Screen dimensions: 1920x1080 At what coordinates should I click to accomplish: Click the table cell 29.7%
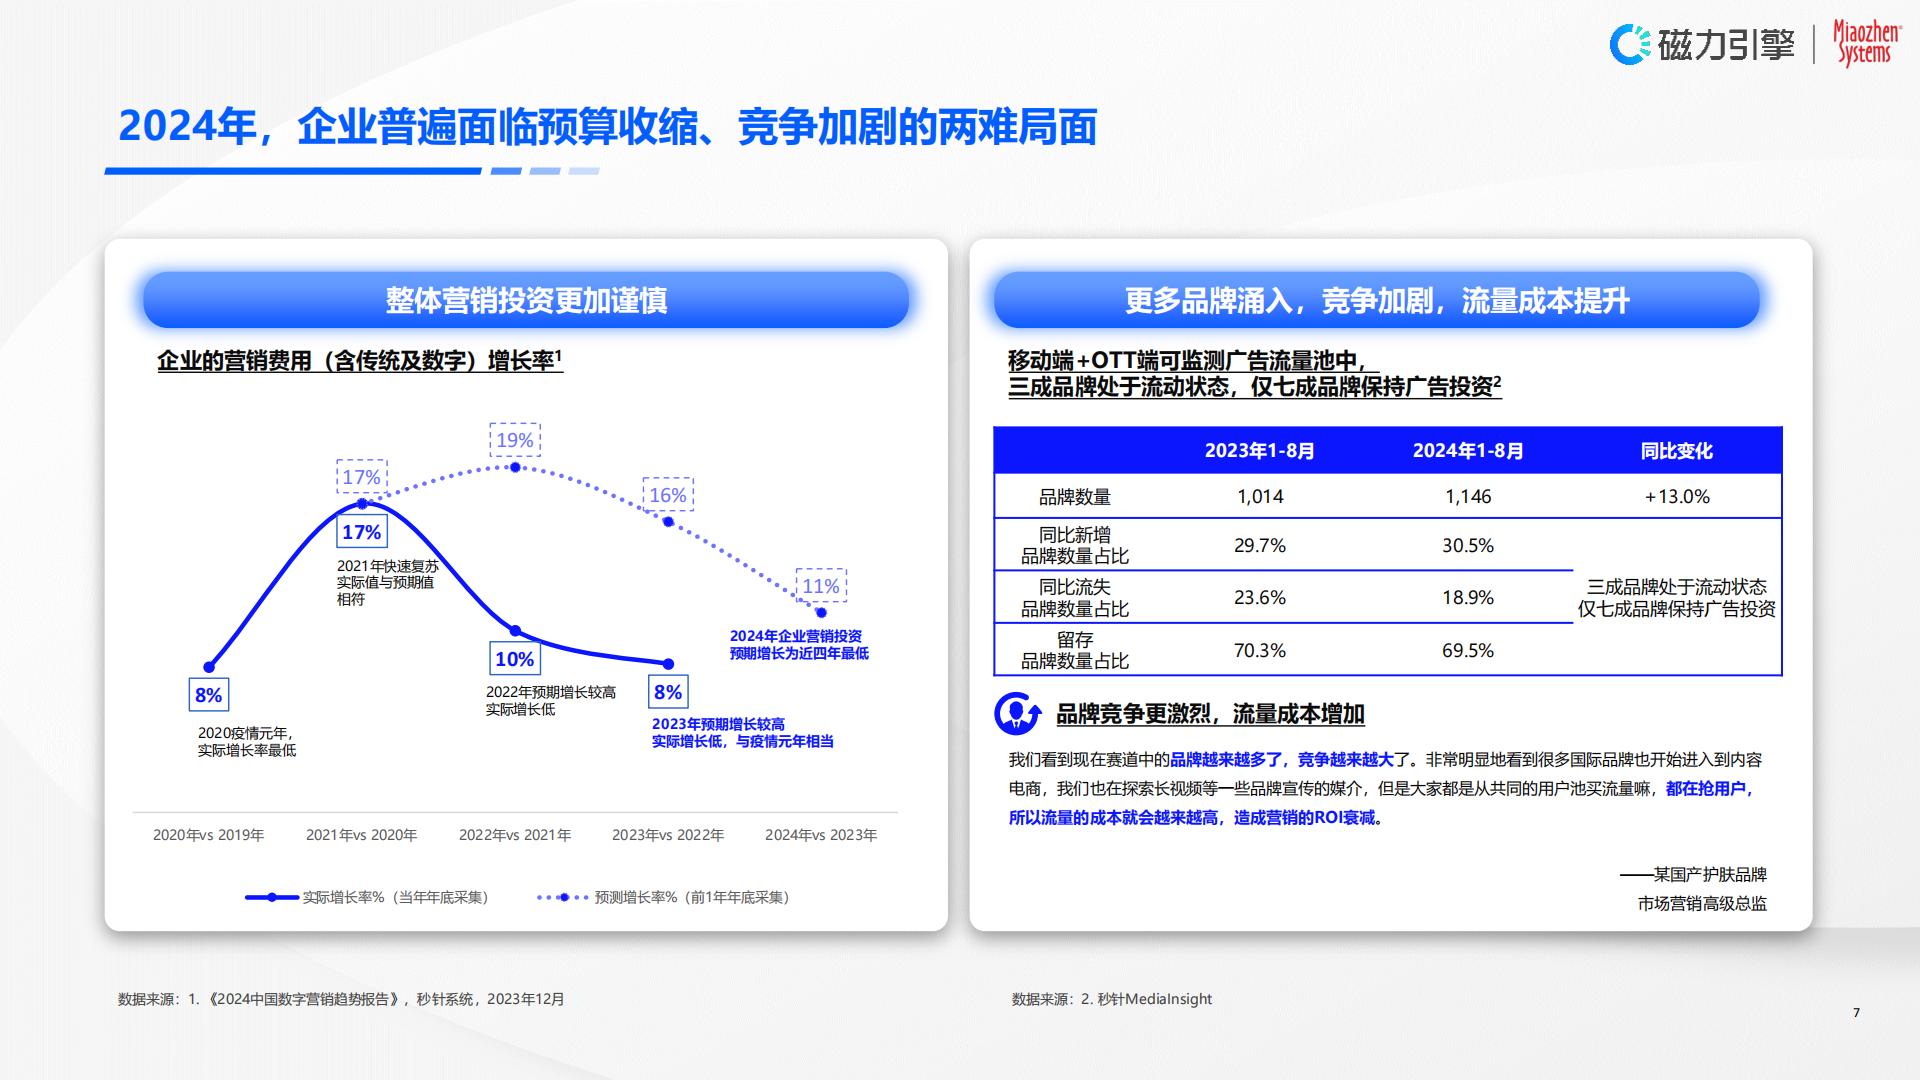pos(1260,546)
